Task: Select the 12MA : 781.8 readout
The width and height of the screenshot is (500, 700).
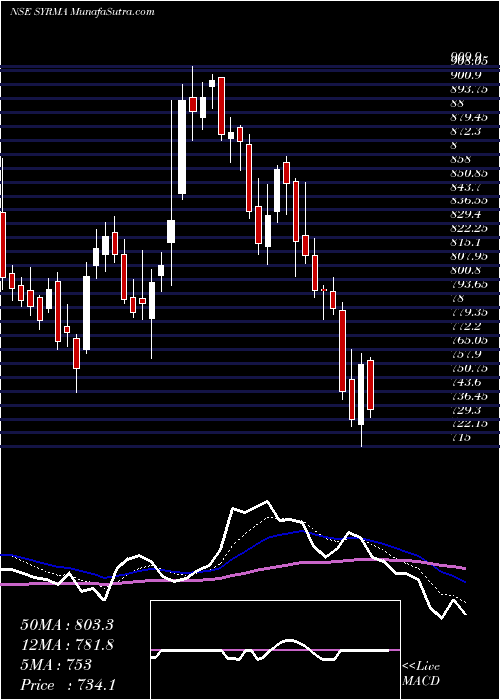Action: point(67,645)
